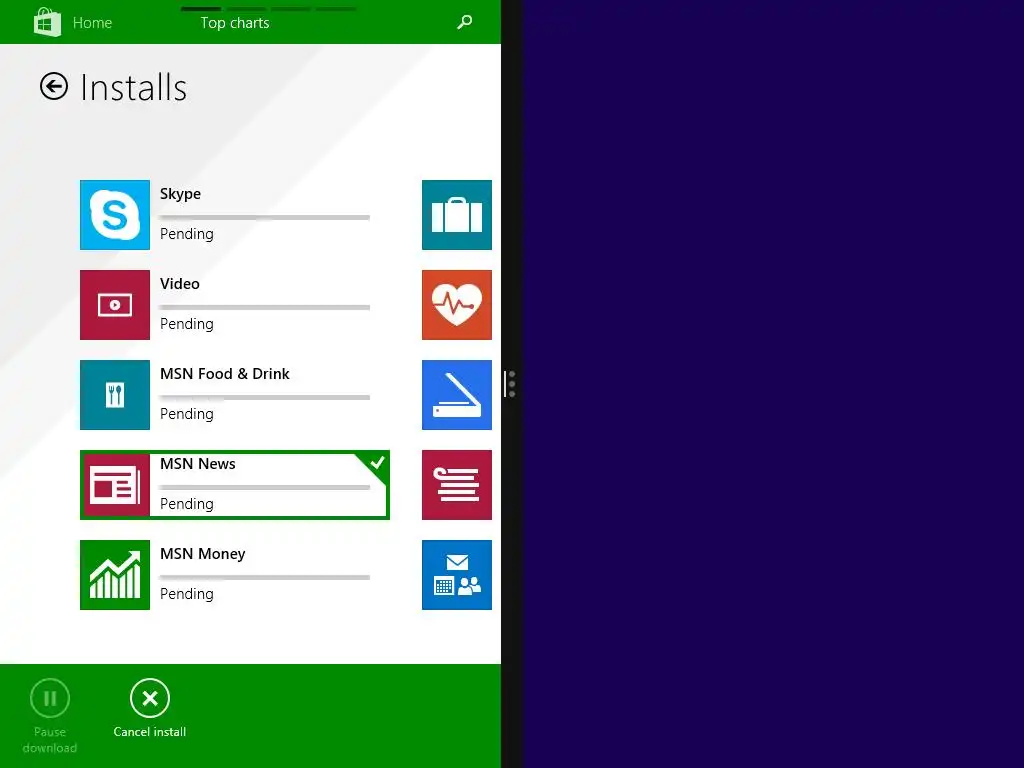Click the Pending status under Skype
The height and width of the screenshot is (768, 1024).
pyautogui.click(x=187, y=234)
